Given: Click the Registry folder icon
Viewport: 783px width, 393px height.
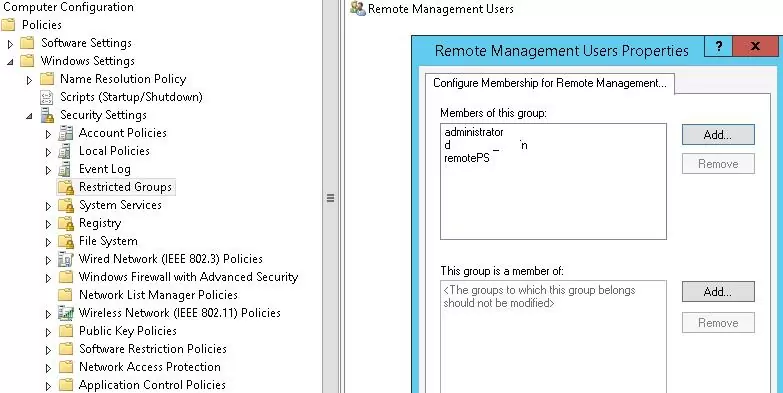Looking at the screenshot, I should (x=65, y=223).
